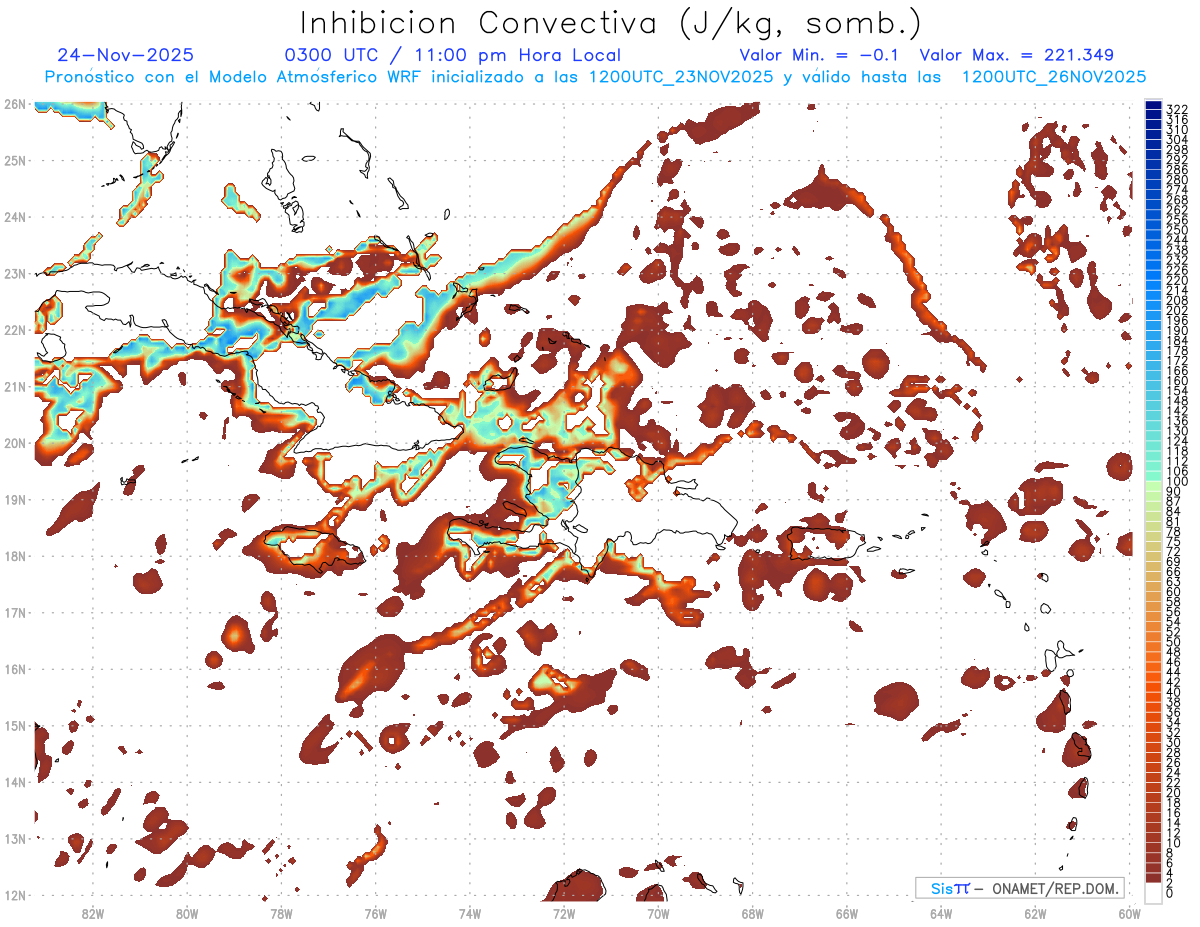Click the "0" colorbar value at the bottom

click(x=1170, y=893)
